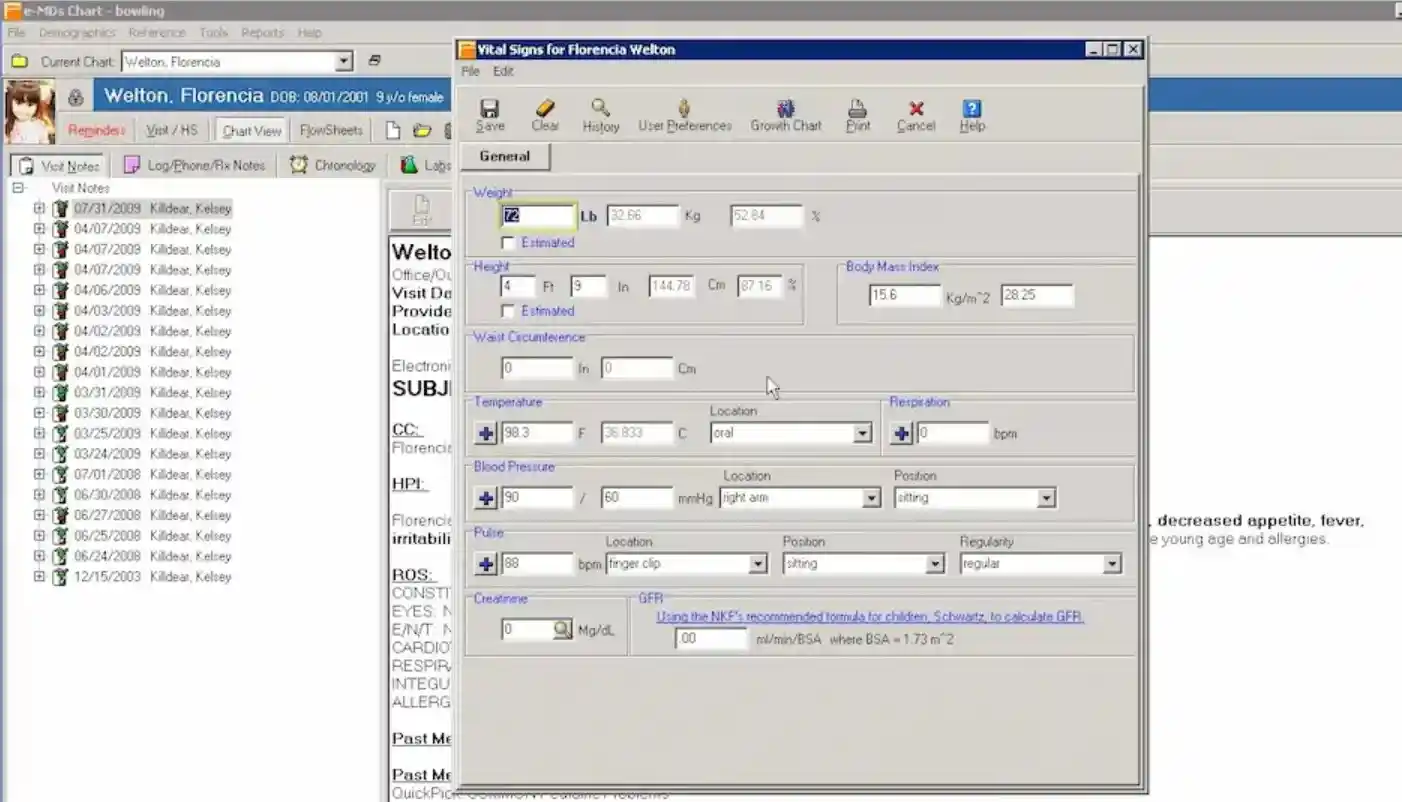The image size is (1402, 802).
Task: Click the Schwartz GFR formula link
Action: (868, 617)
